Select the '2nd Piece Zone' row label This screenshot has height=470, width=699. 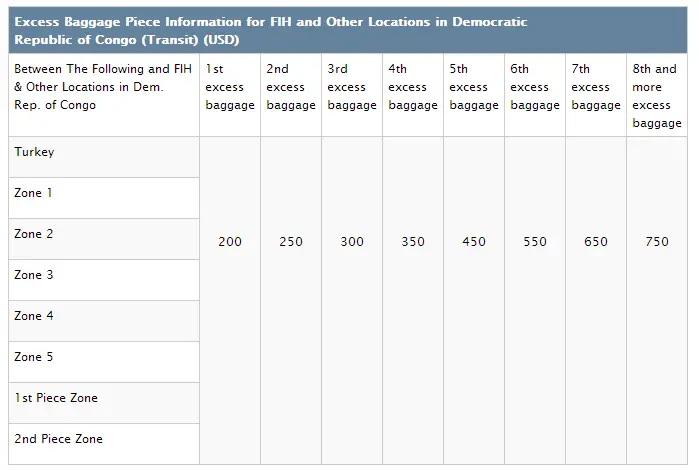(x=58, y=439)
